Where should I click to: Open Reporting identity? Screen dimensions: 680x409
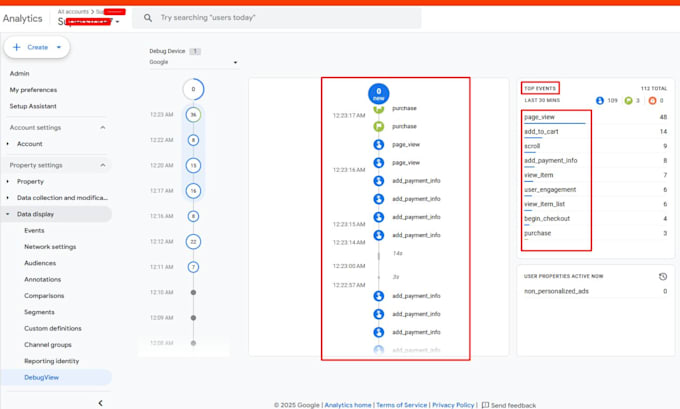point(52,361)
